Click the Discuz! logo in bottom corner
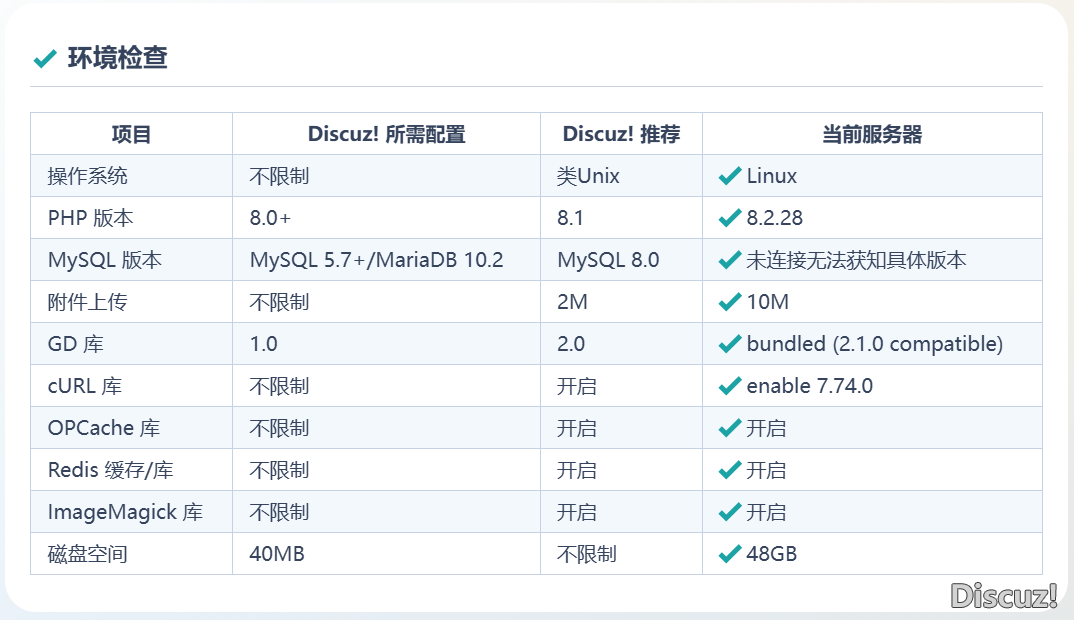Viewport: 1074px width, 620px height. [x=1003, y=596]
